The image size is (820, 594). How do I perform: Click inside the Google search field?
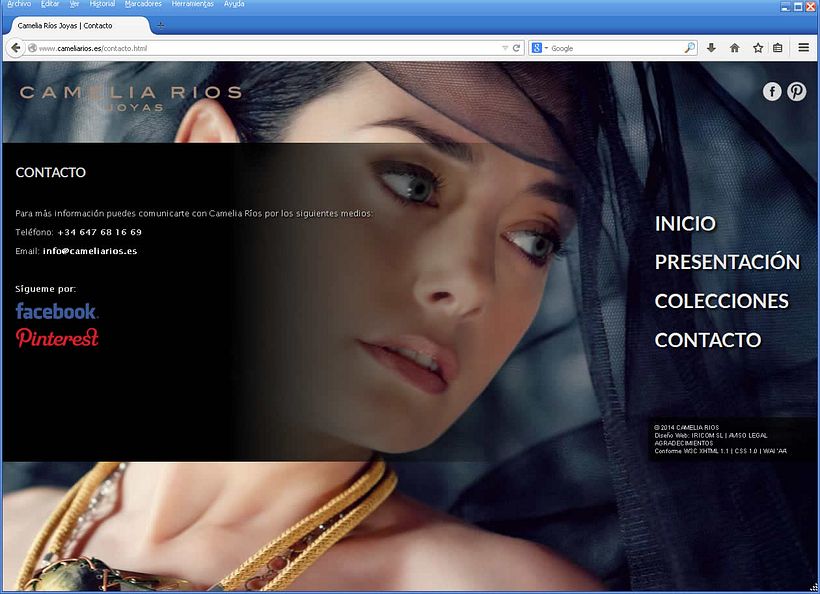615,48
